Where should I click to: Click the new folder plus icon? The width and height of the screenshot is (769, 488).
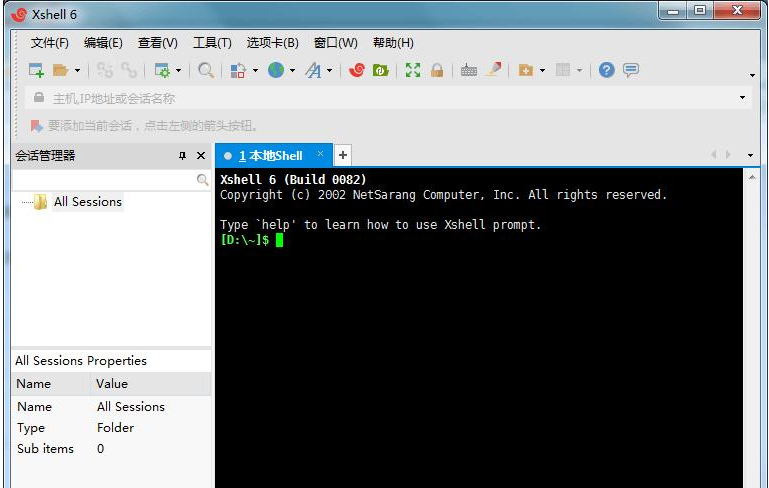pos(525,70)
